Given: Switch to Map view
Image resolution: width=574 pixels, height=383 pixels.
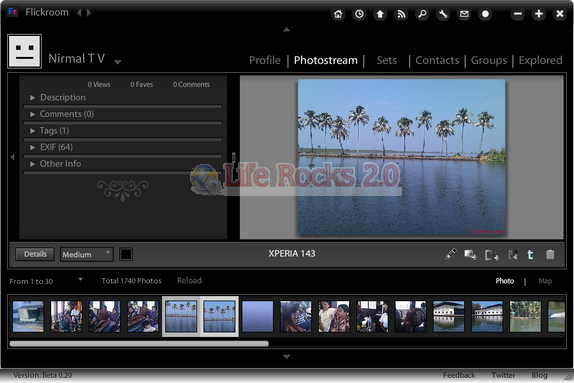Looking at the screenshot, I should click(x=545, y=281).
